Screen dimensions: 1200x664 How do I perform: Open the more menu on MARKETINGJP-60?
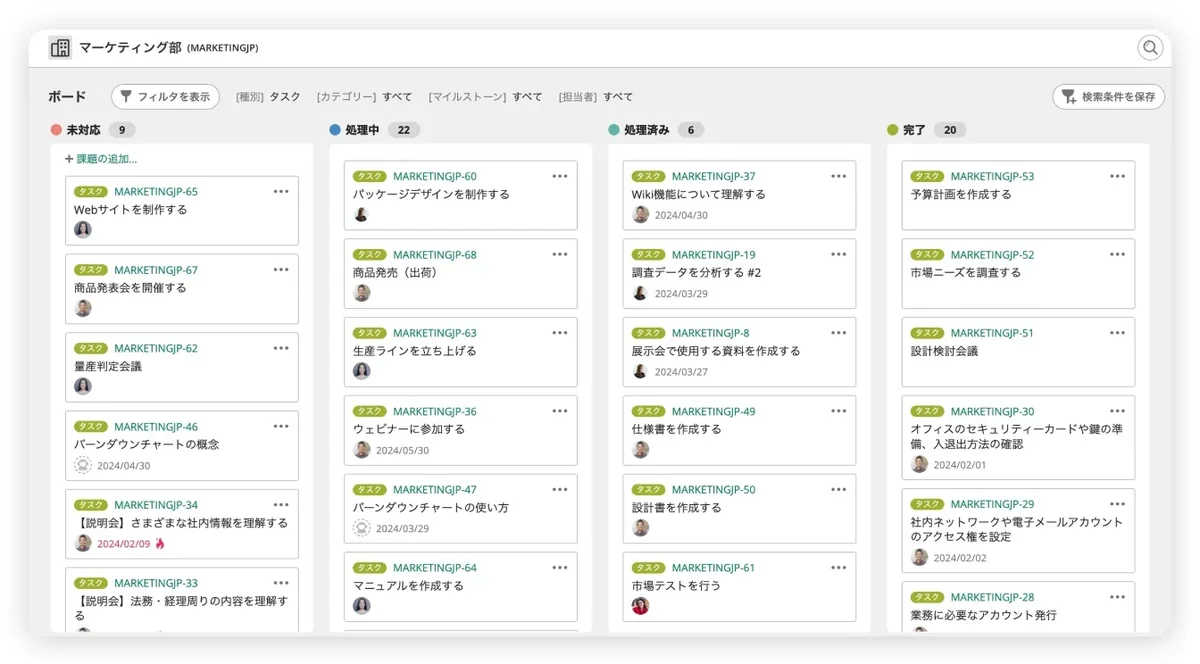(x=560, y=176)
